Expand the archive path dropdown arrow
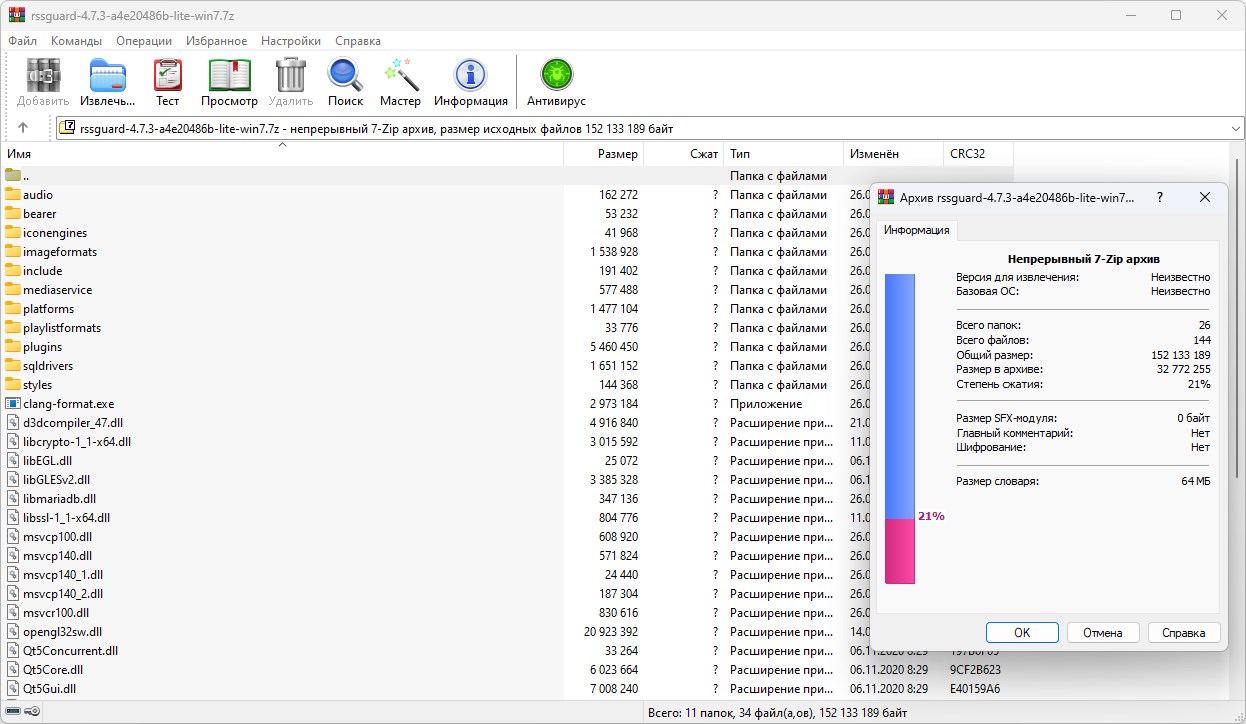This screenshot has height=724, width=1246. pos(1235,128)
